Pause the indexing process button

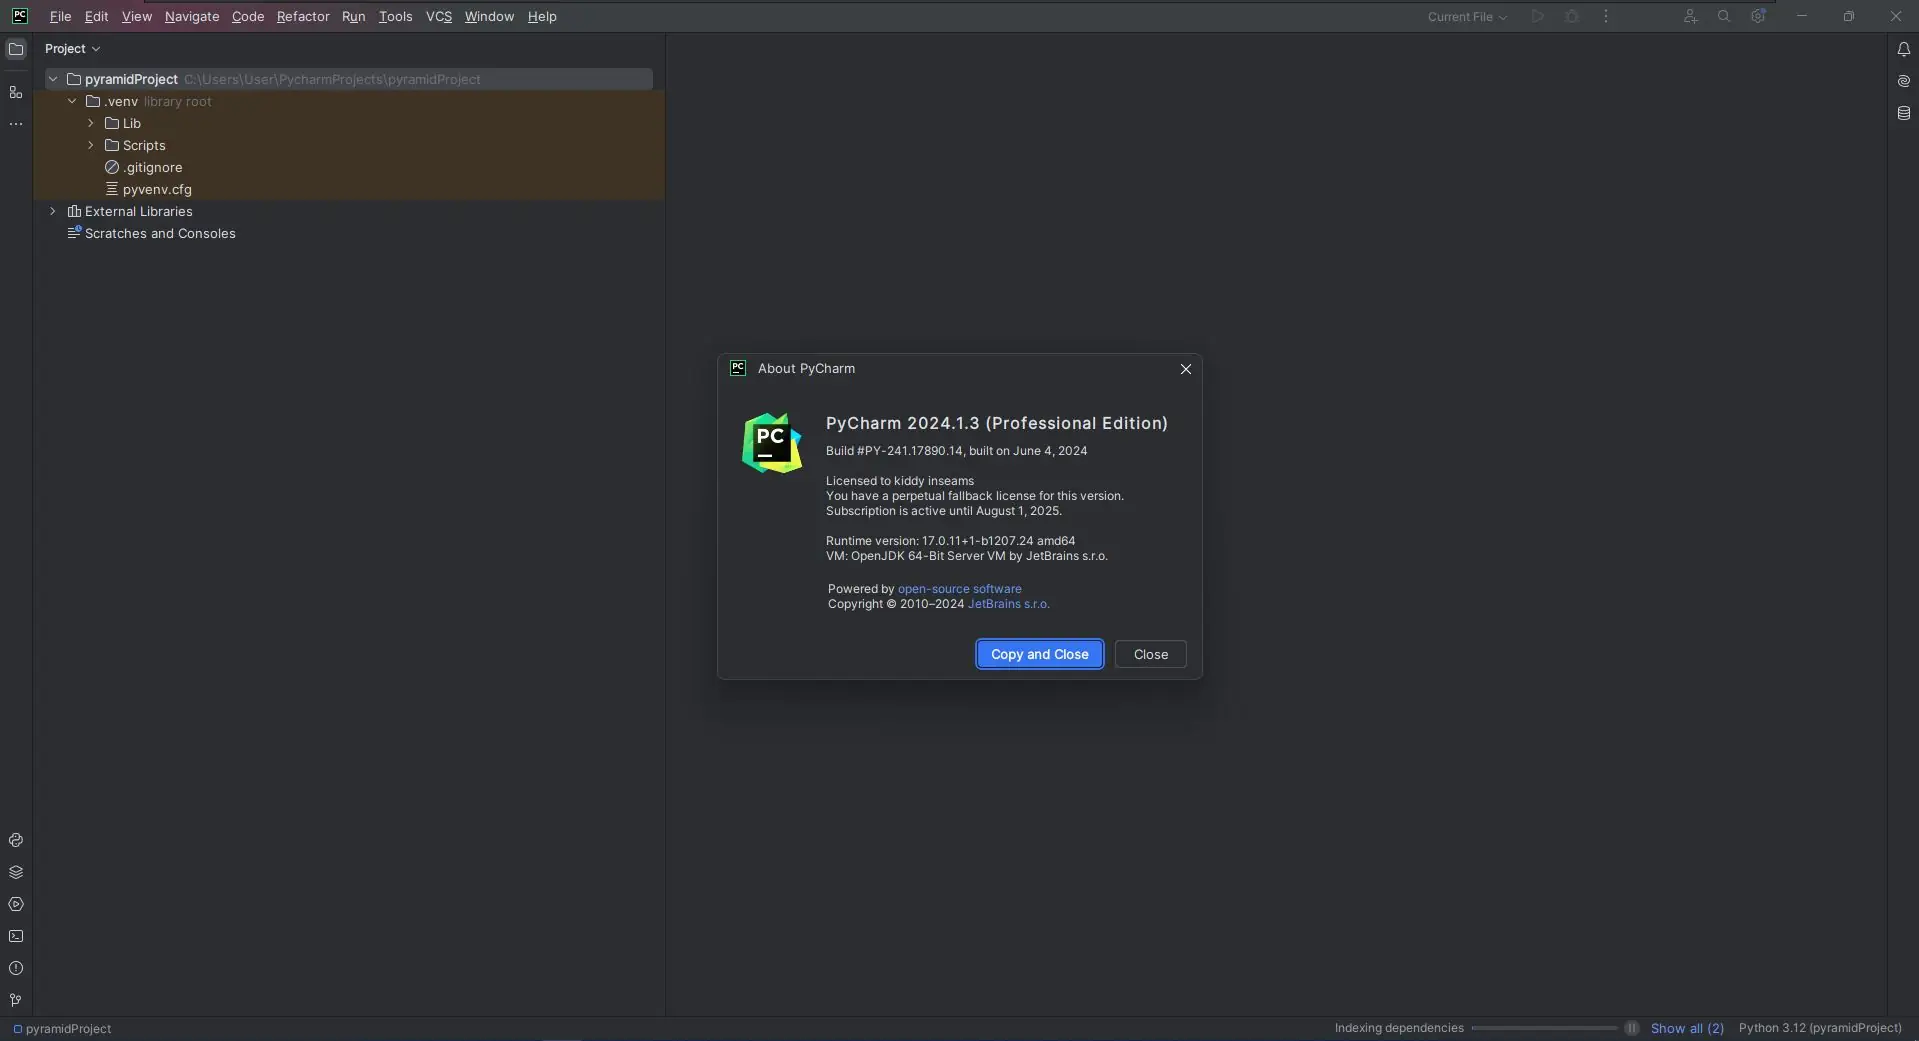click(x=1632, y=1028)
